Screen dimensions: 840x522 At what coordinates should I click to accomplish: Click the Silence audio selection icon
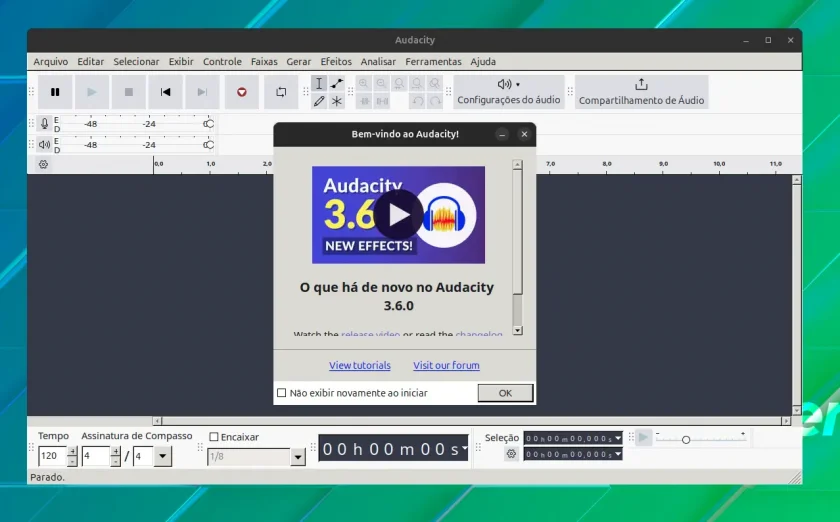tap(382, 101)
